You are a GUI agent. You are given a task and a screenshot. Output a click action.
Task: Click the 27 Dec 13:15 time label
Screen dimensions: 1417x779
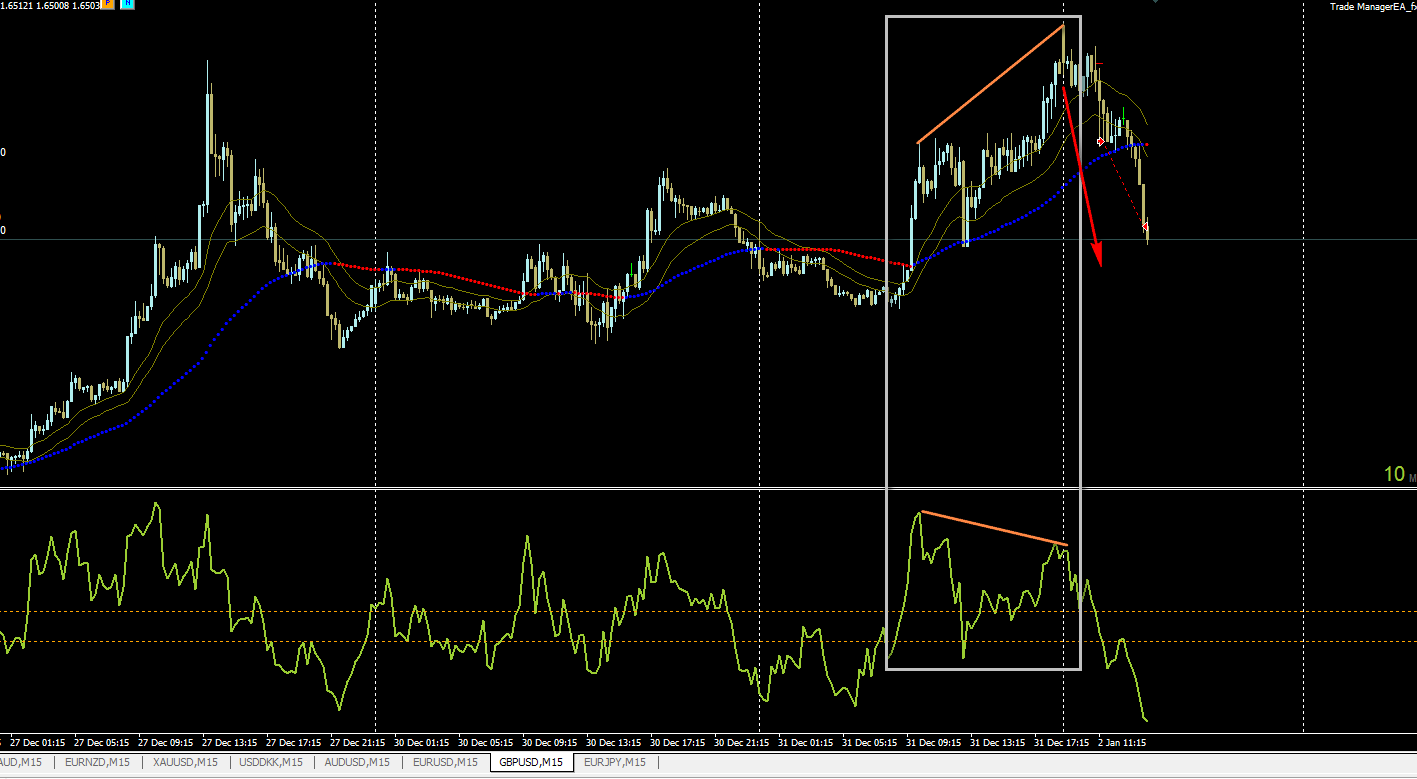point(230,743)
